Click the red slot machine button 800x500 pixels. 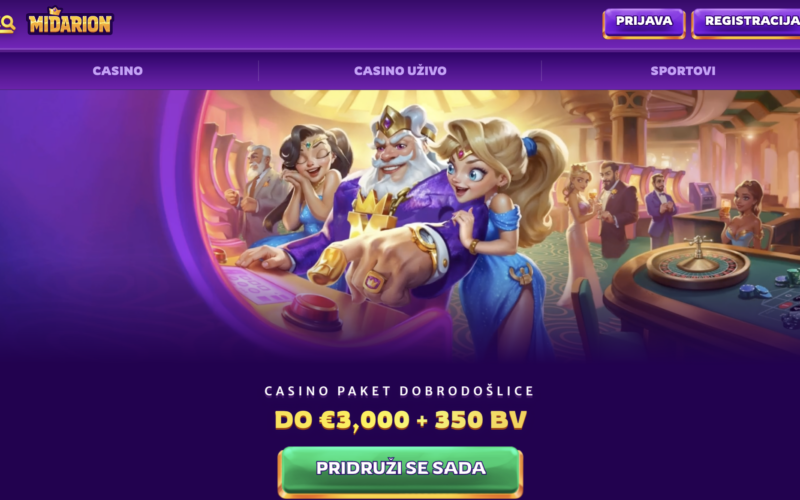[312, 309]
